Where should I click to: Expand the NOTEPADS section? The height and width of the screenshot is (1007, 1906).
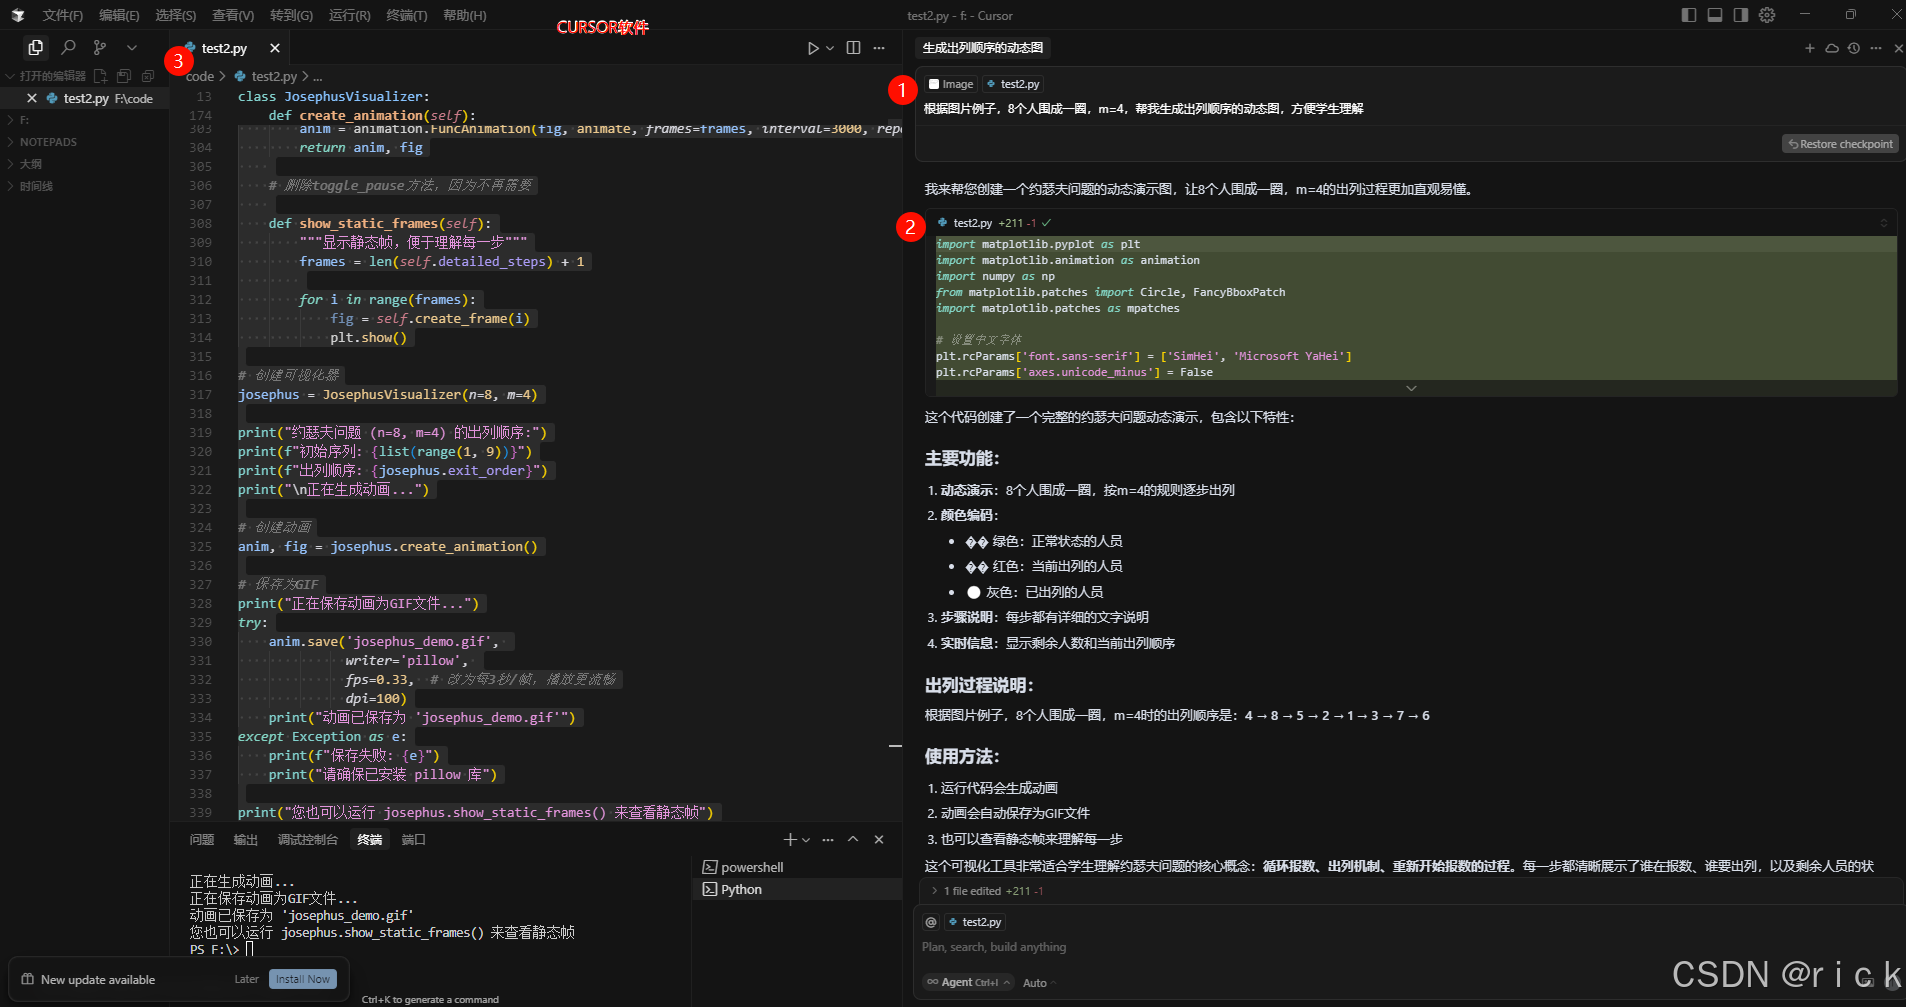point(48,142)
